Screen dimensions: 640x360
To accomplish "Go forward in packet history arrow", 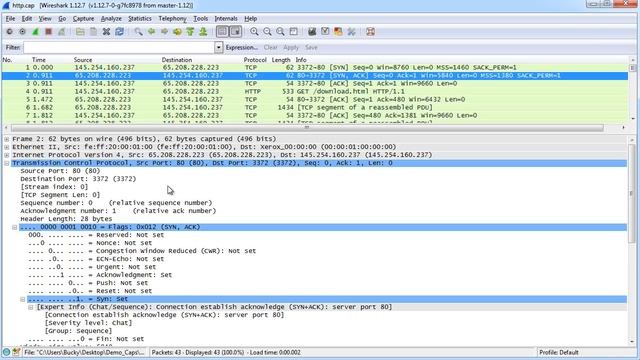I will click(164, 32).
